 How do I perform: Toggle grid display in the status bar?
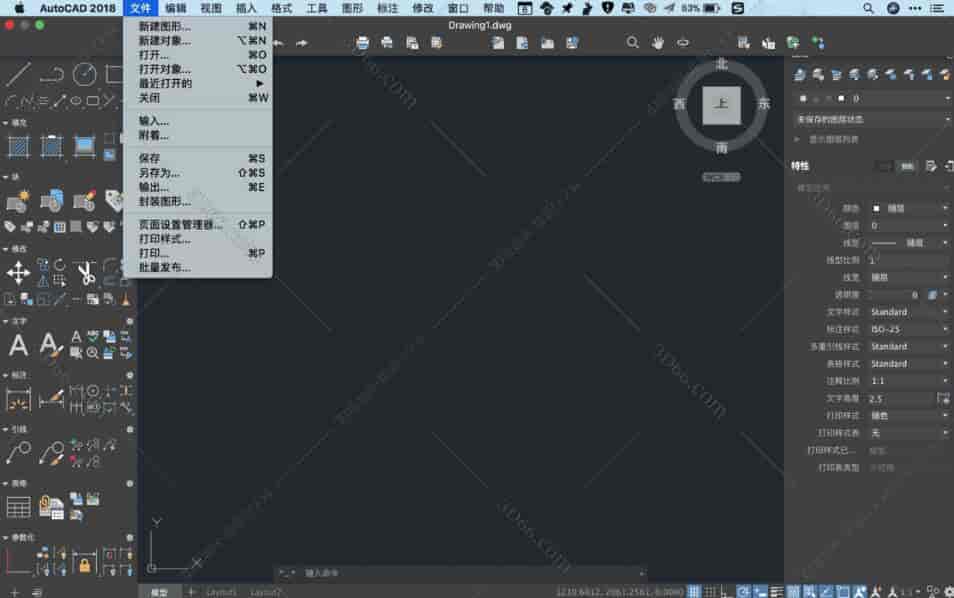click(694, 590)
